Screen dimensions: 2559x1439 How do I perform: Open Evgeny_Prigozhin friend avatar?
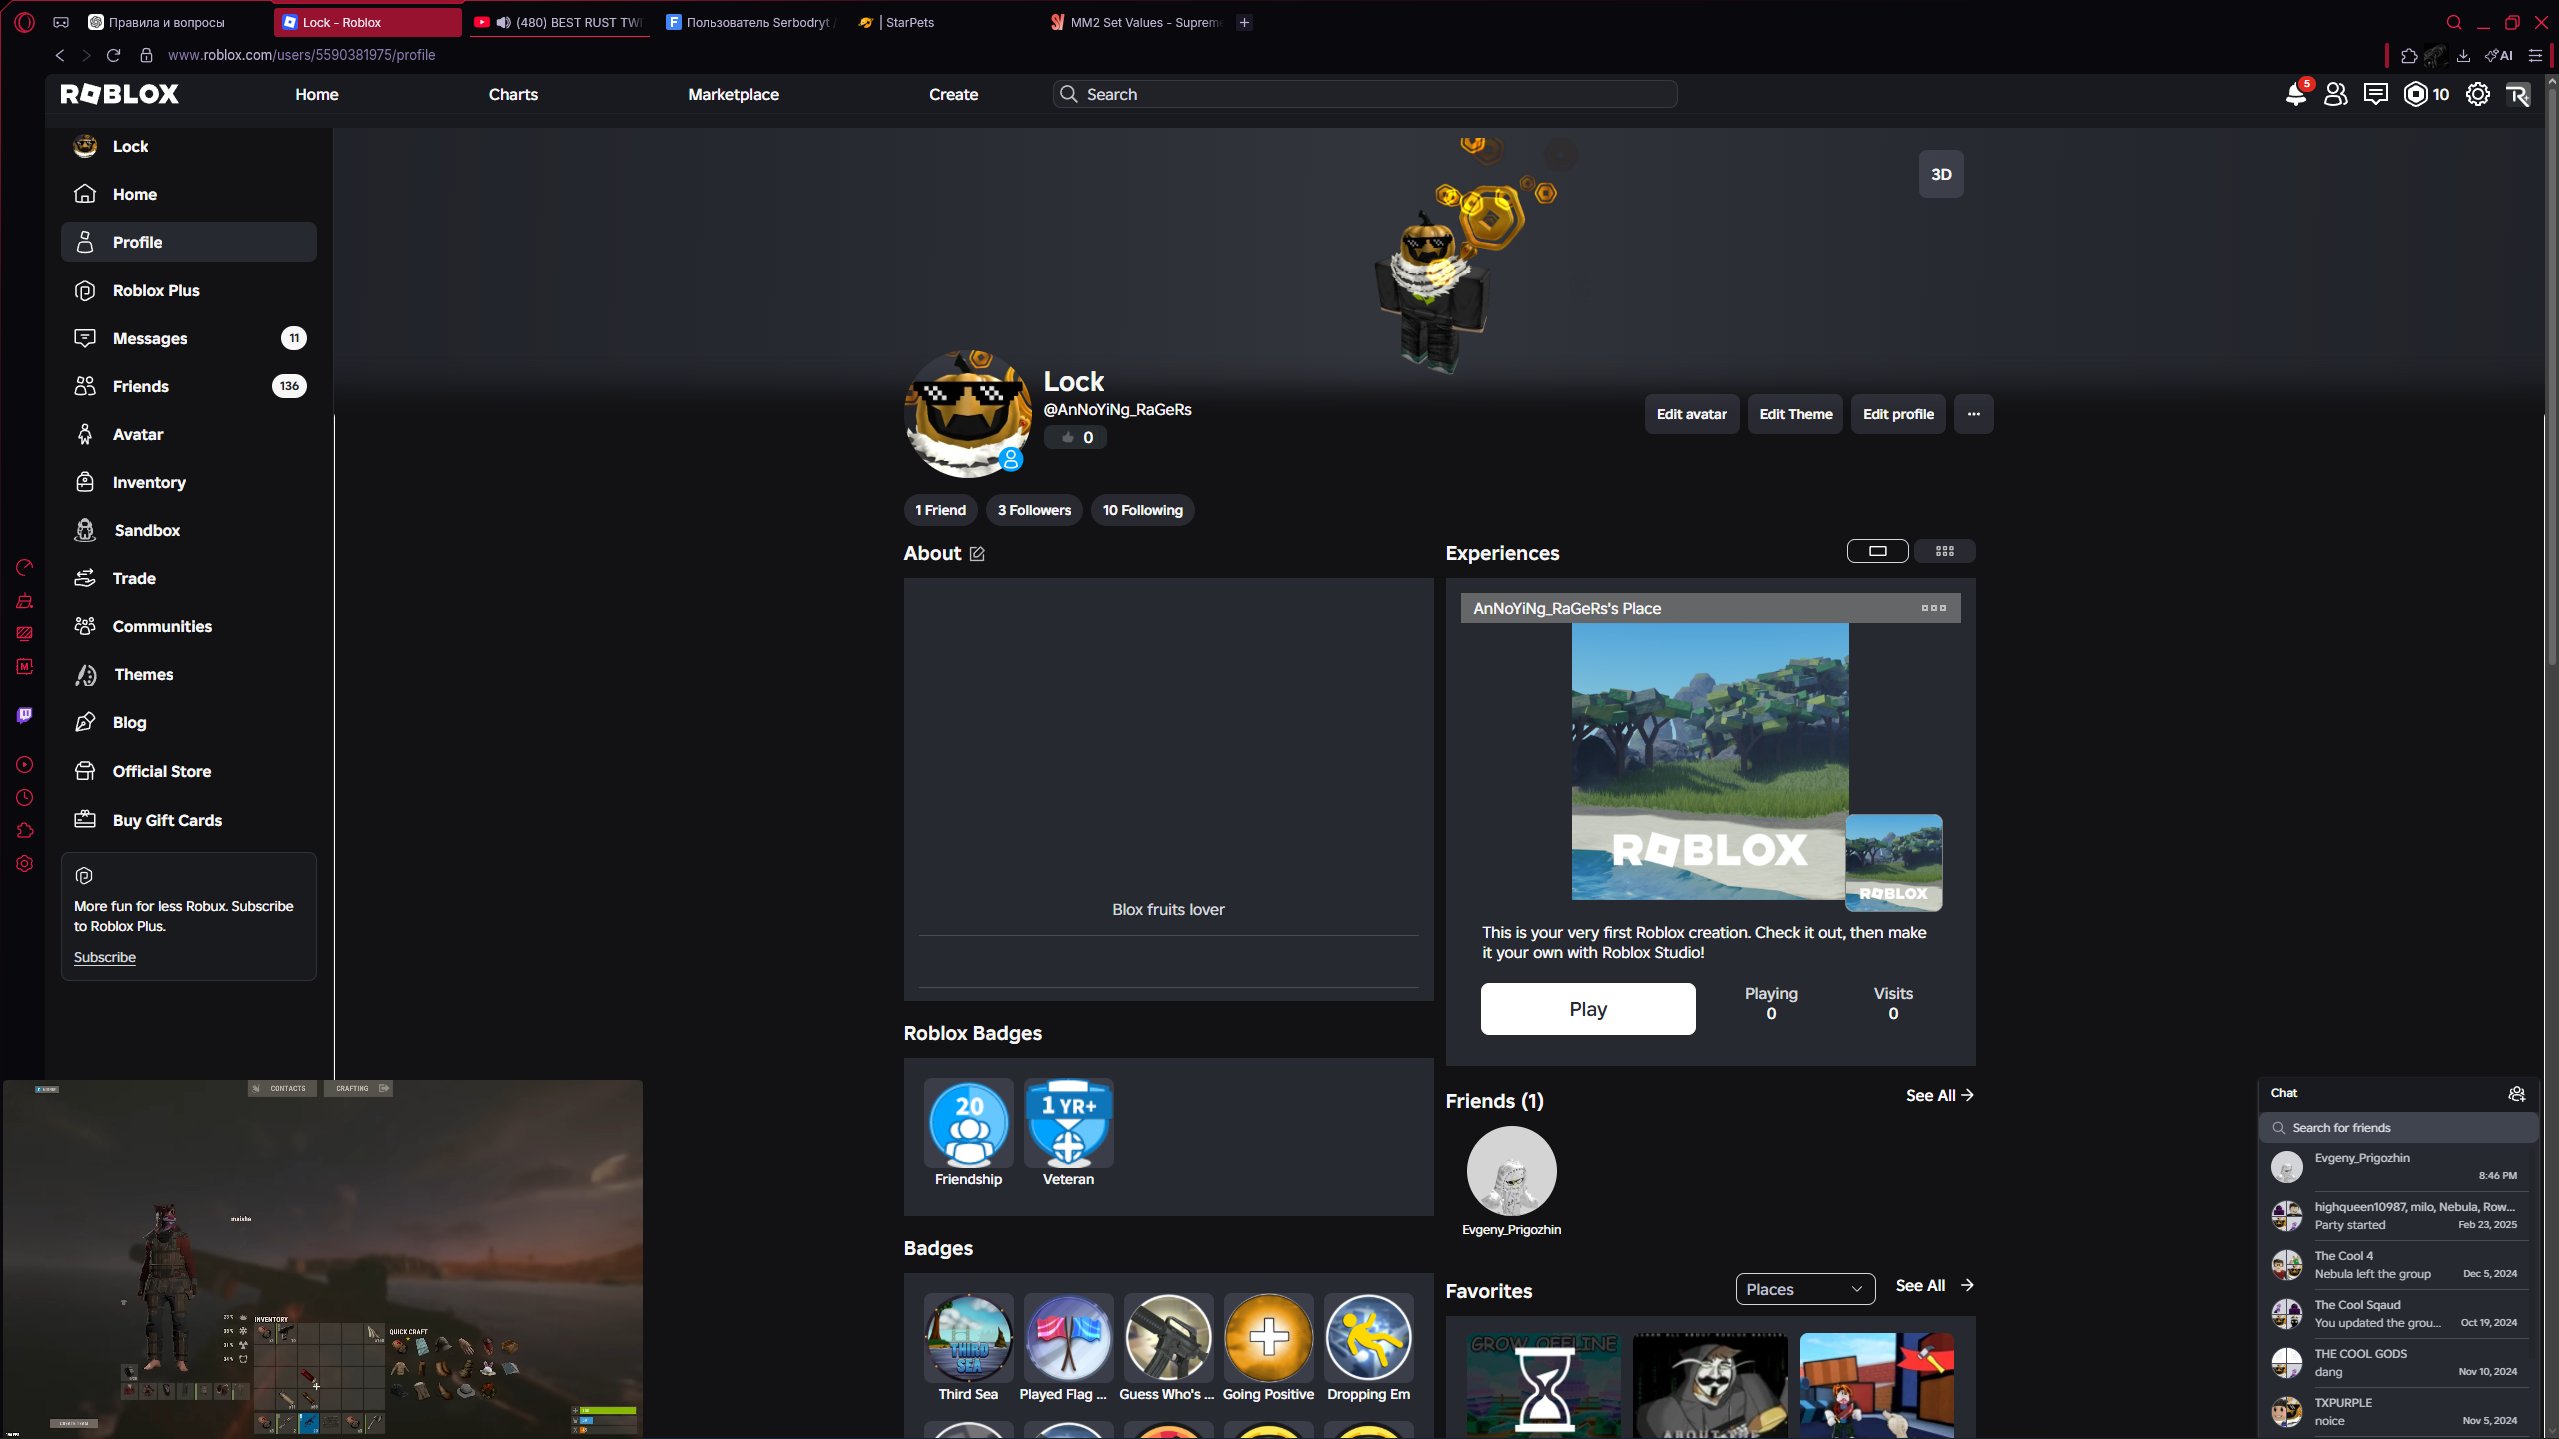tap(1511, 1171)
